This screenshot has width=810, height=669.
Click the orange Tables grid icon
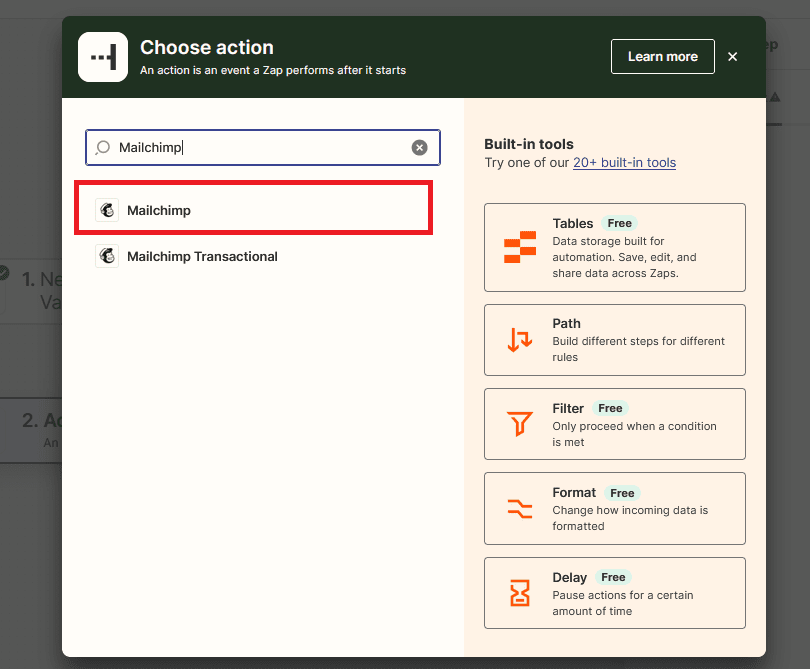520,247
